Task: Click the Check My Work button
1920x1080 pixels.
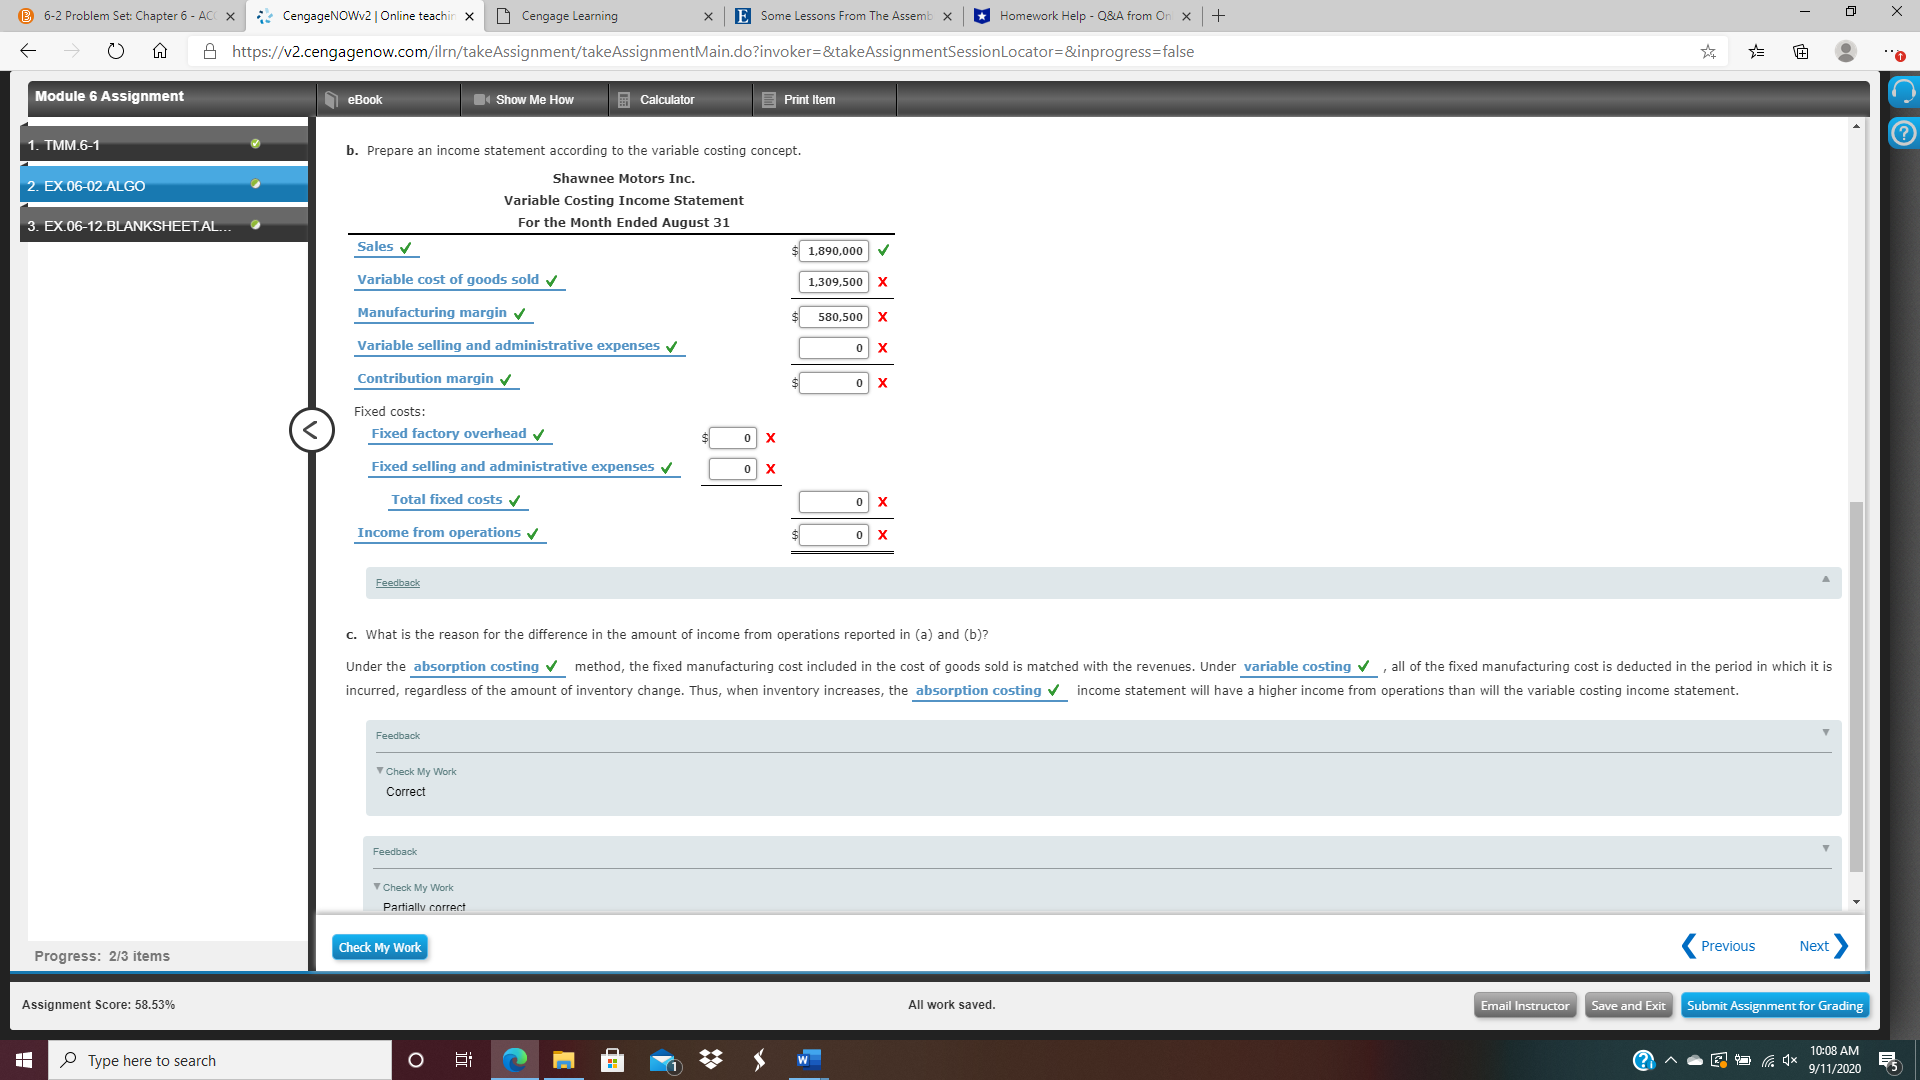Action: (379, 946)
